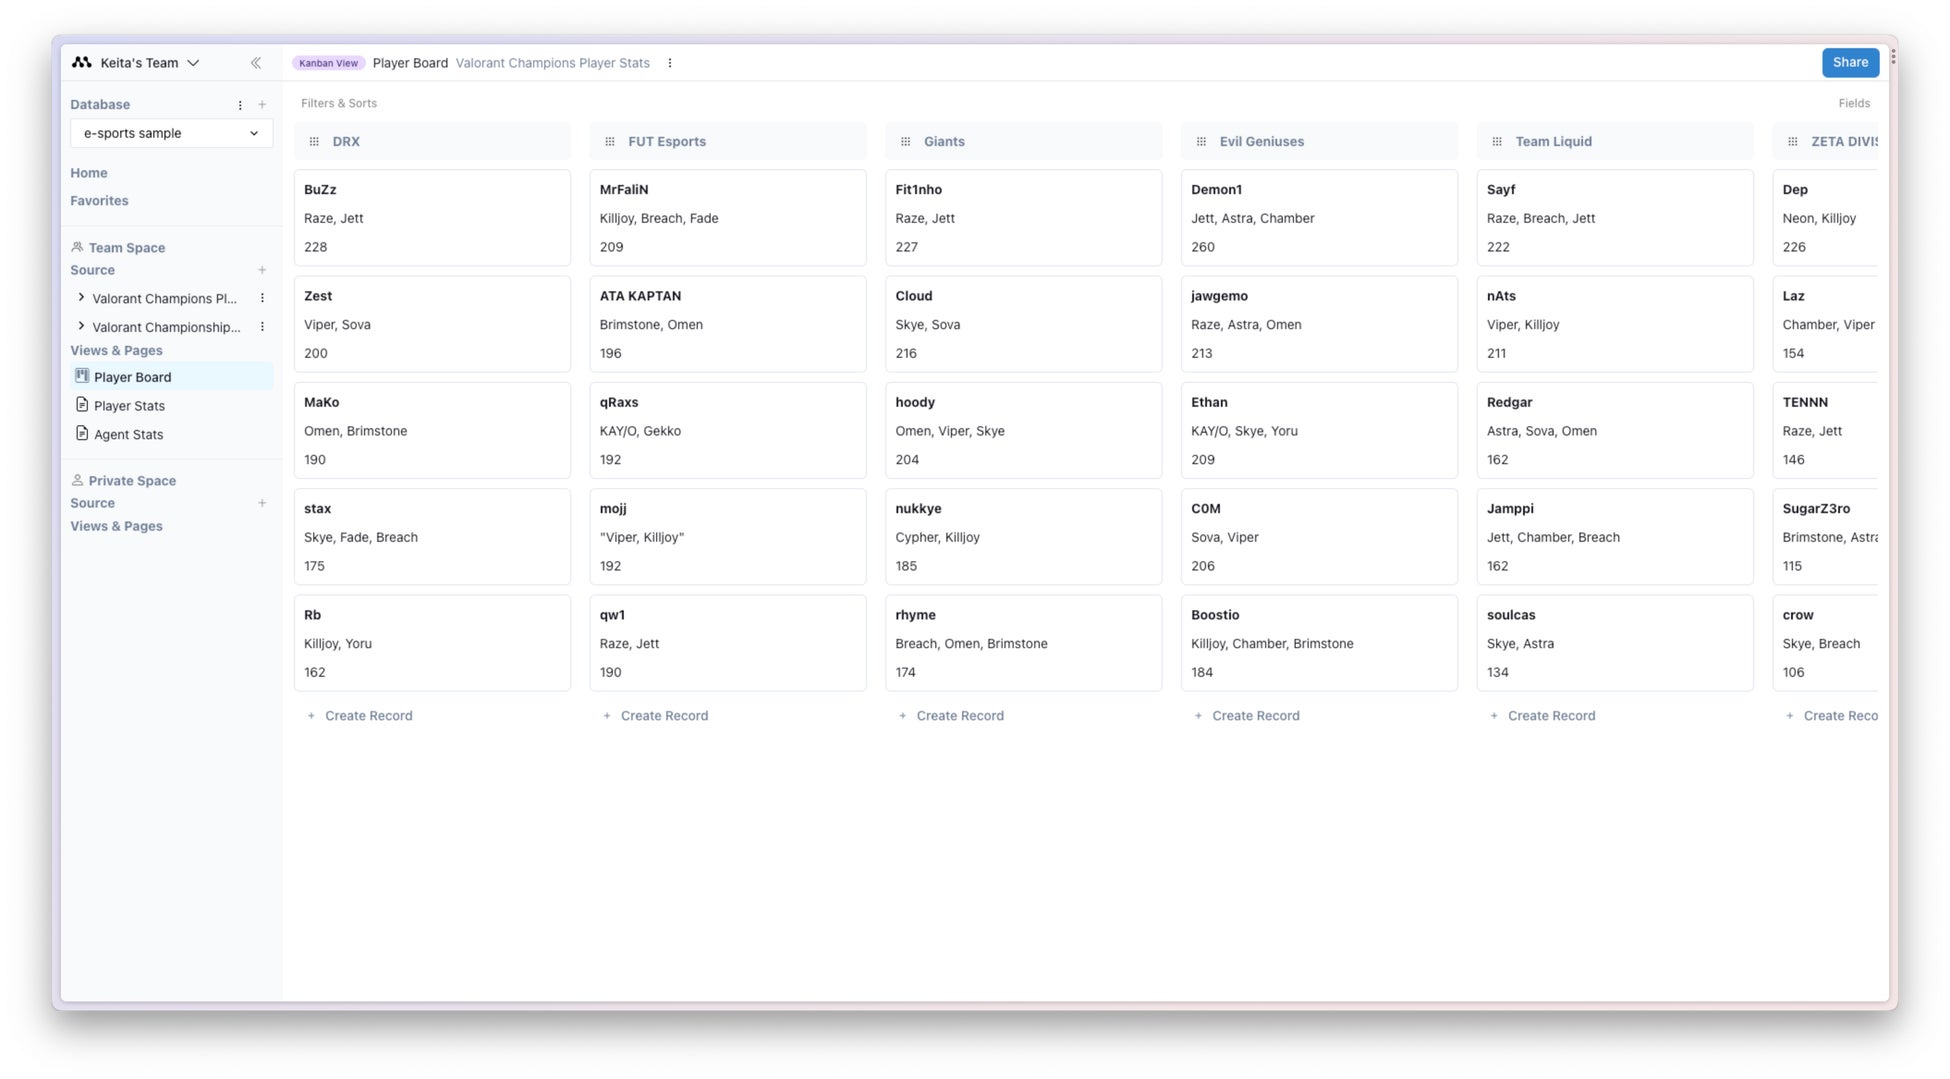Open the hoody player card
Image resolution: width=1950 pixels, height=1079 pixels.
1023,431
